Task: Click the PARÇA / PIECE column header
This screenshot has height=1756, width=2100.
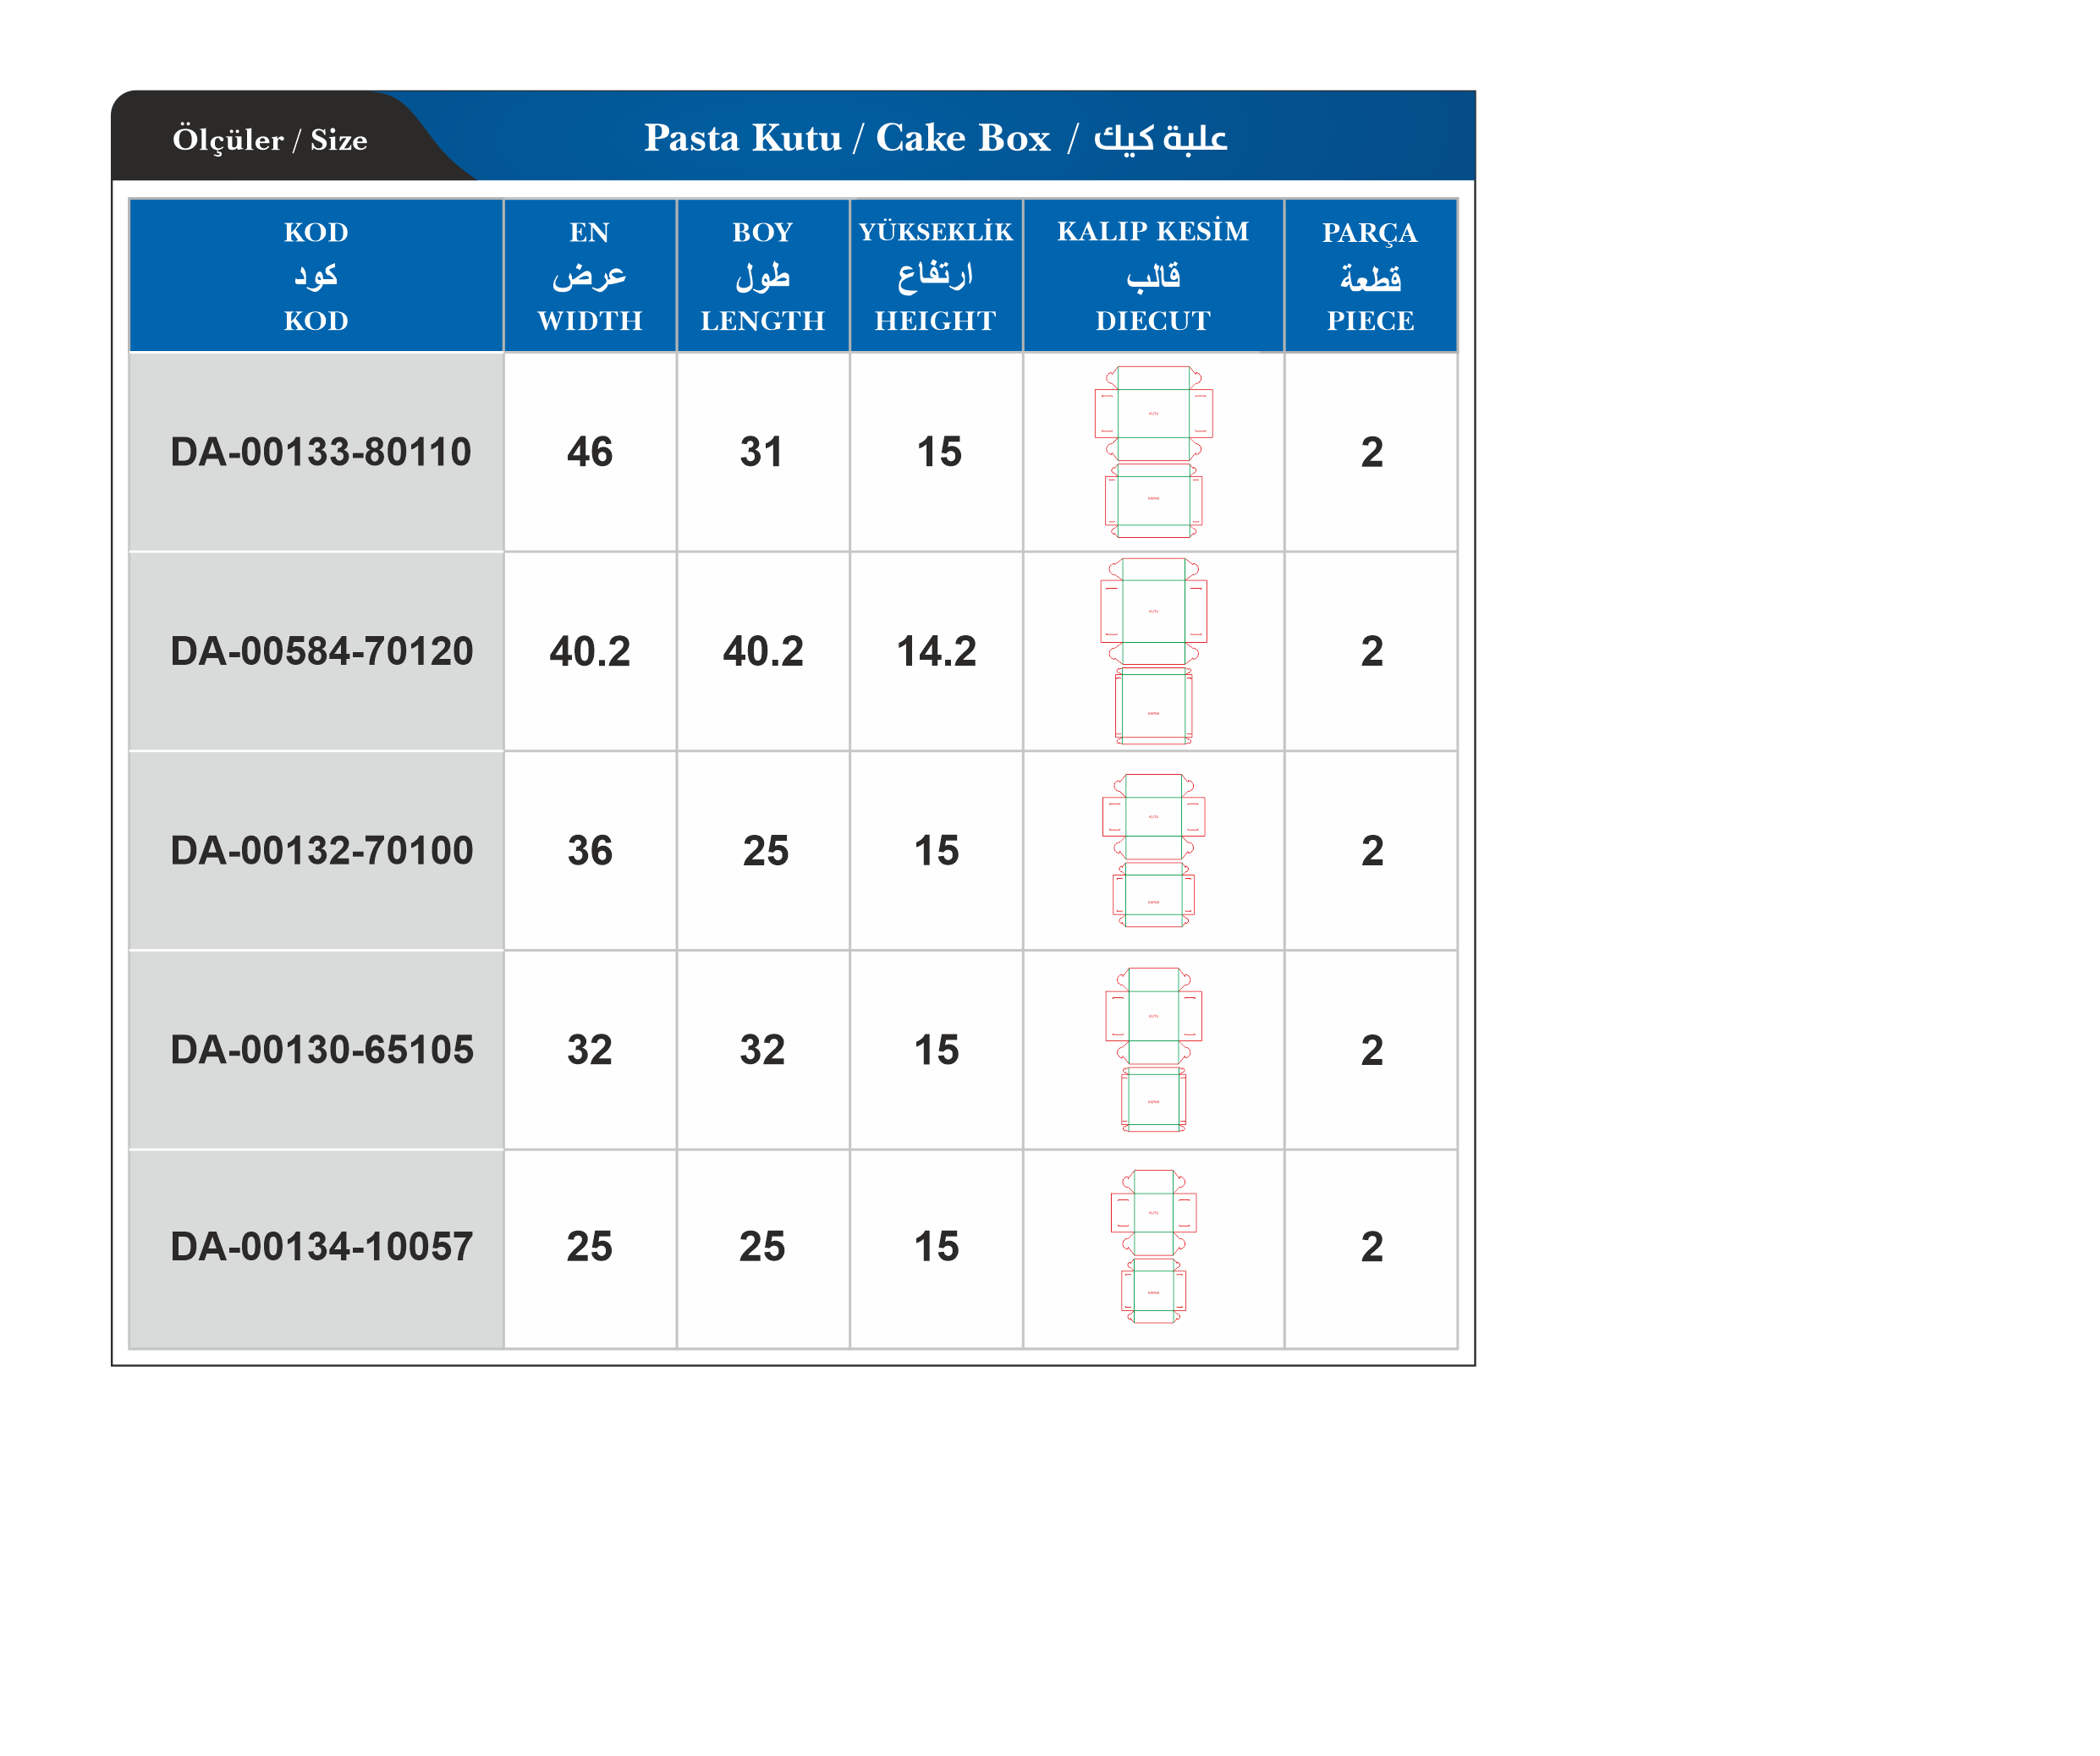Action: [x=1370, y=276]
